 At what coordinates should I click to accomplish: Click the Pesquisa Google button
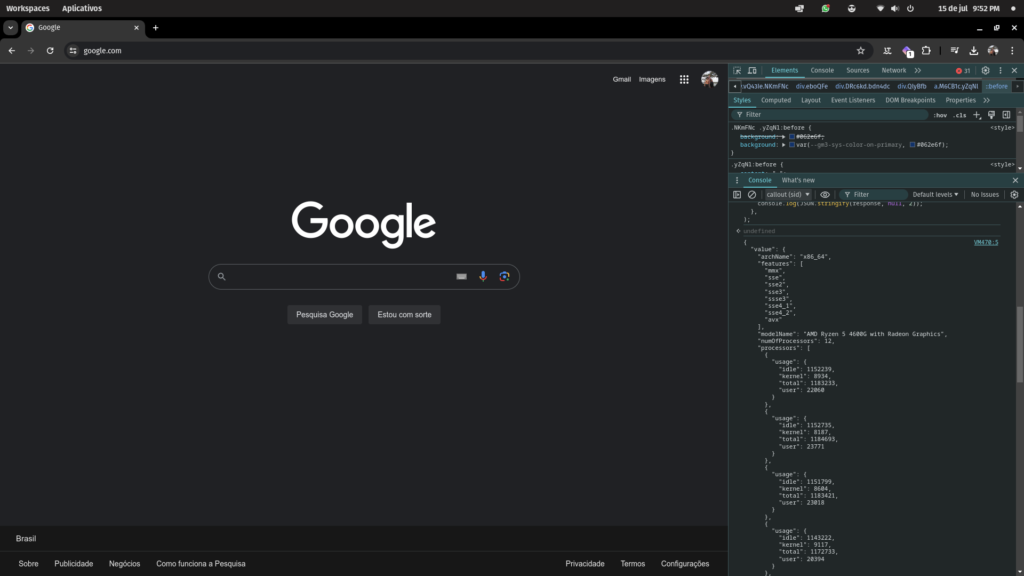click(324, 314)
